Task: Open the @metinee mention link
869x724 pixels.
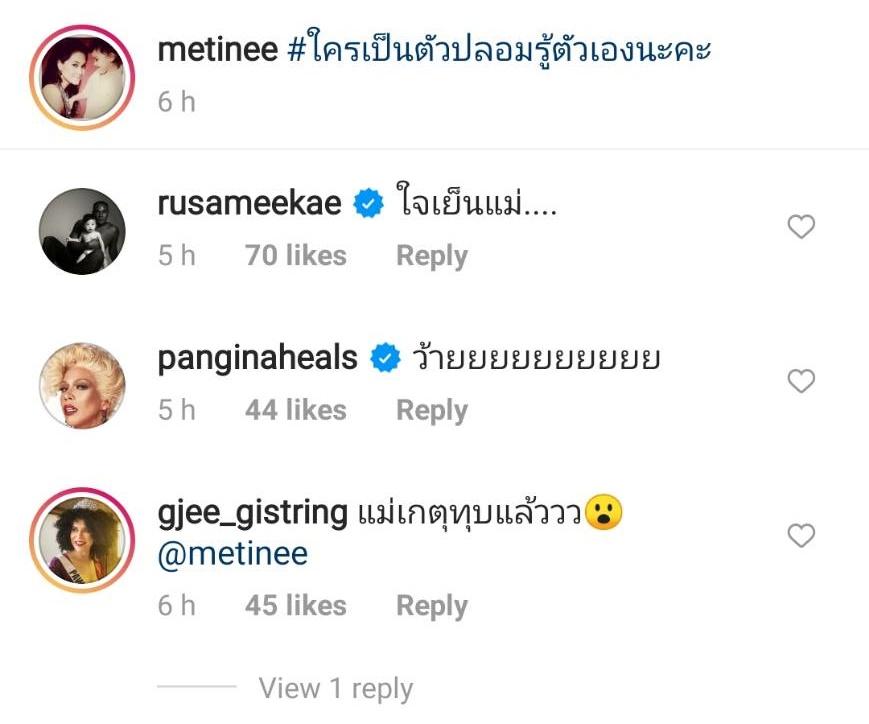Action: click(x=232, y=553)
